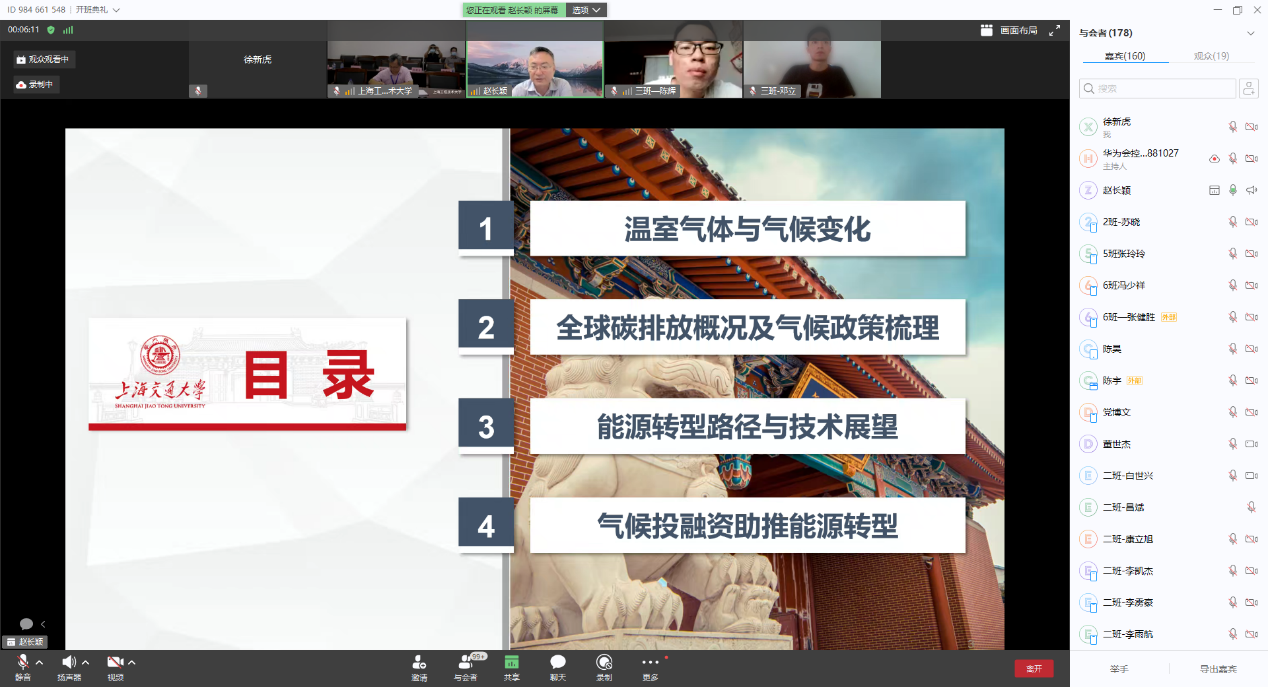Select the 赵长颖 video thumbnail
The image size is (1268, 687).
pyautogui.click(x=535, y=69)
